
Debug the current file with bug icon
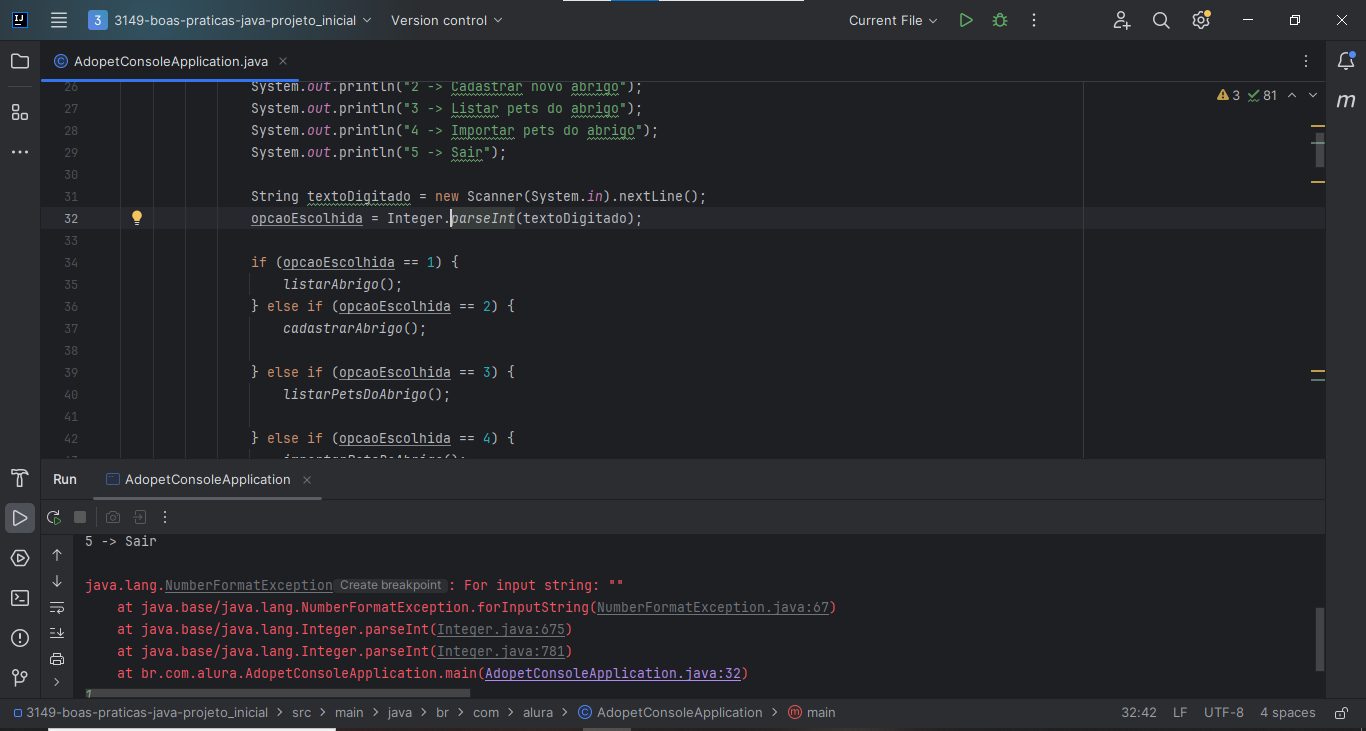pos(999,20)
